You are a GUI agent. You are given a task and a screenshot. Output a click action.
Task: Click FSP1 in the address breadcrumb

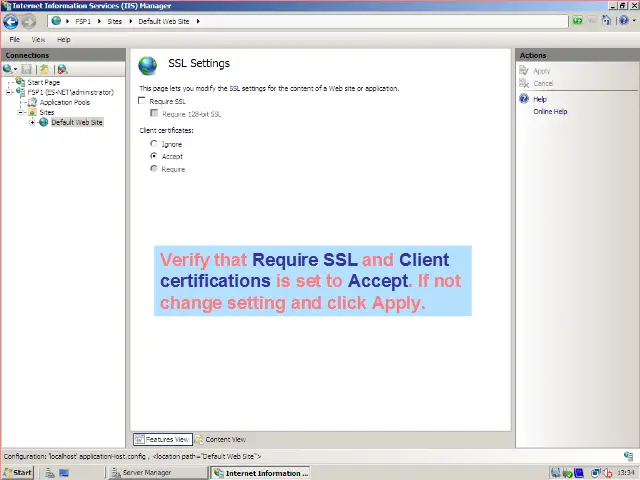point(83,21)
